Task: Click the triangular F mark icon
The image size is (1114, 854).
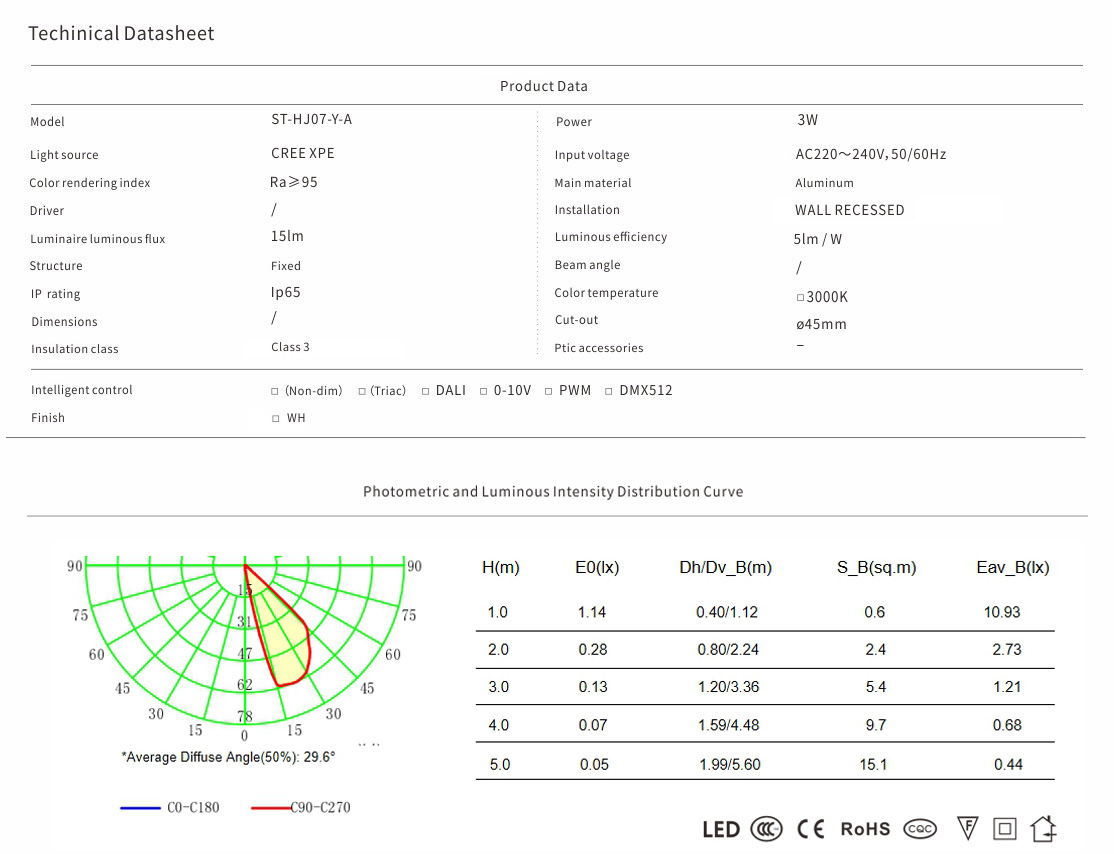Action: point(967,828)
